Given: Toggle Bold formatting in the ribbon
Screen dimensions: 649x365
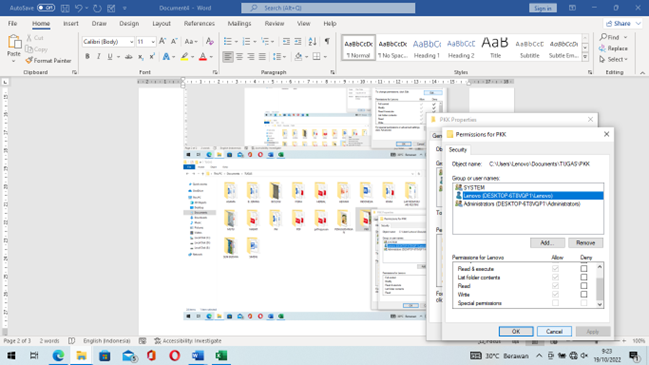Looking at the screenshot, I should pyautogui.click(x=87, y=56).
